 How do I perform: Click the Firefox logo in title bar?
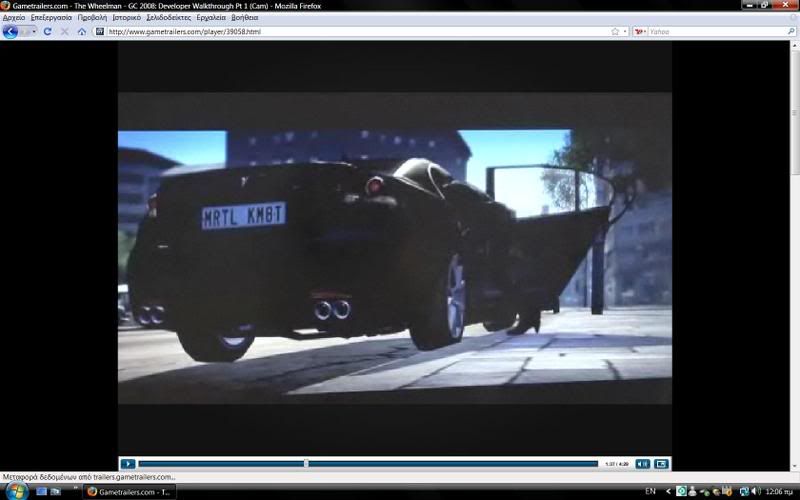tap(6, 6)
